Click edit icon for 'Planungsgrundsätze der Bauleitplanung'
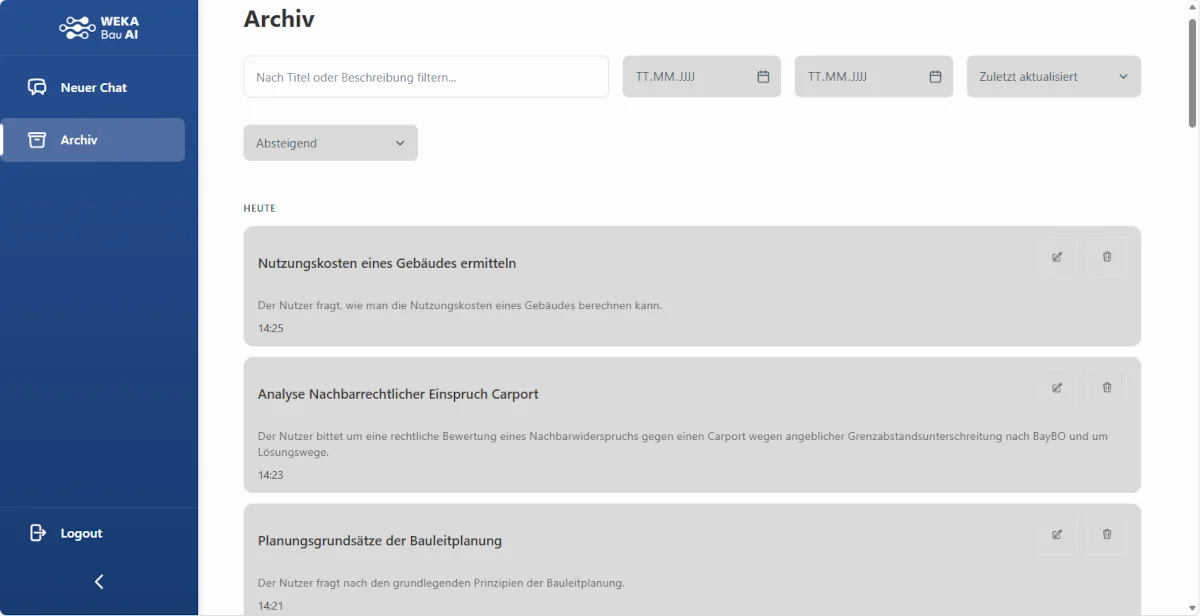The width and height of the screenshot is (1200, 616). click(x=1057, y=534)
